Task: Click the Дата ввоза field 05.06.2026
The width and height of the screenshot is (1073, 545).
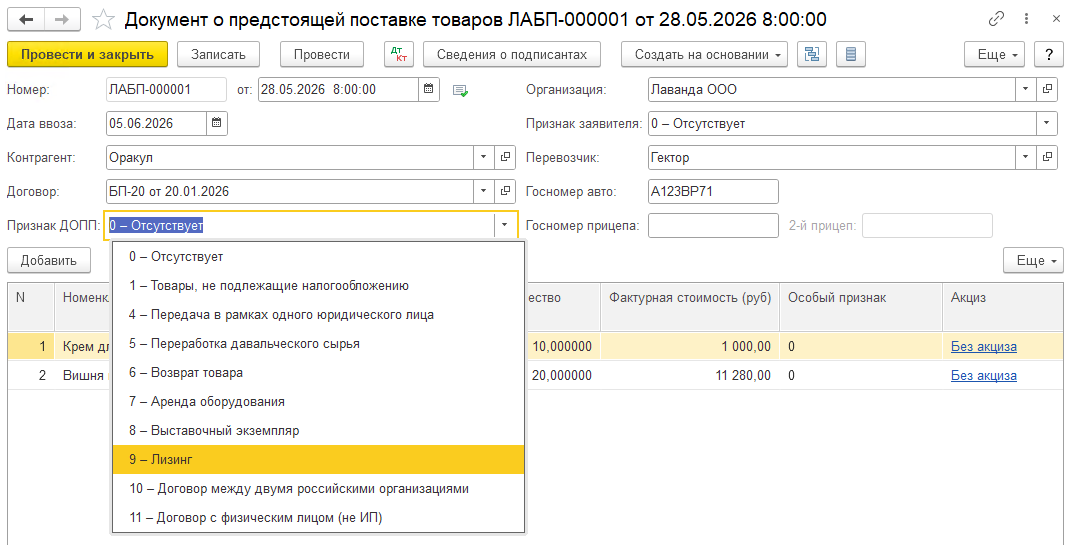Action: (x=157, y=123)
